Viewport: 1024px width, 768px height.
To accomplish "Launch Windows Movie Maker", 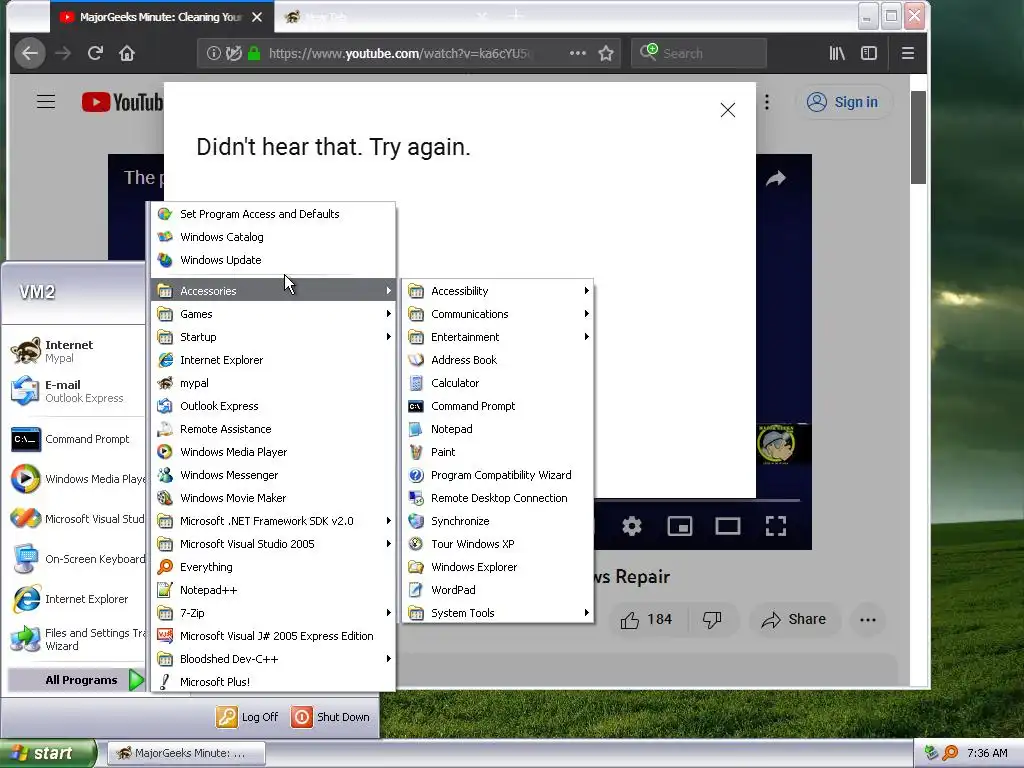I will (x=273, y=498).
